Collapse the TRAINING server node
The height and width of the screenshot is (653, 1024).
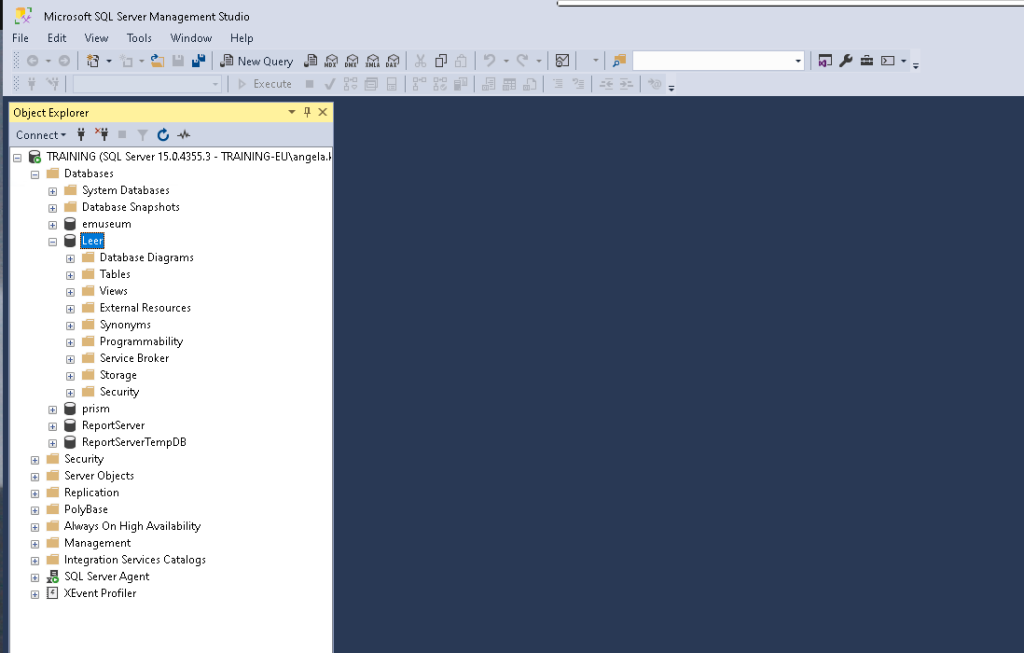18,157
